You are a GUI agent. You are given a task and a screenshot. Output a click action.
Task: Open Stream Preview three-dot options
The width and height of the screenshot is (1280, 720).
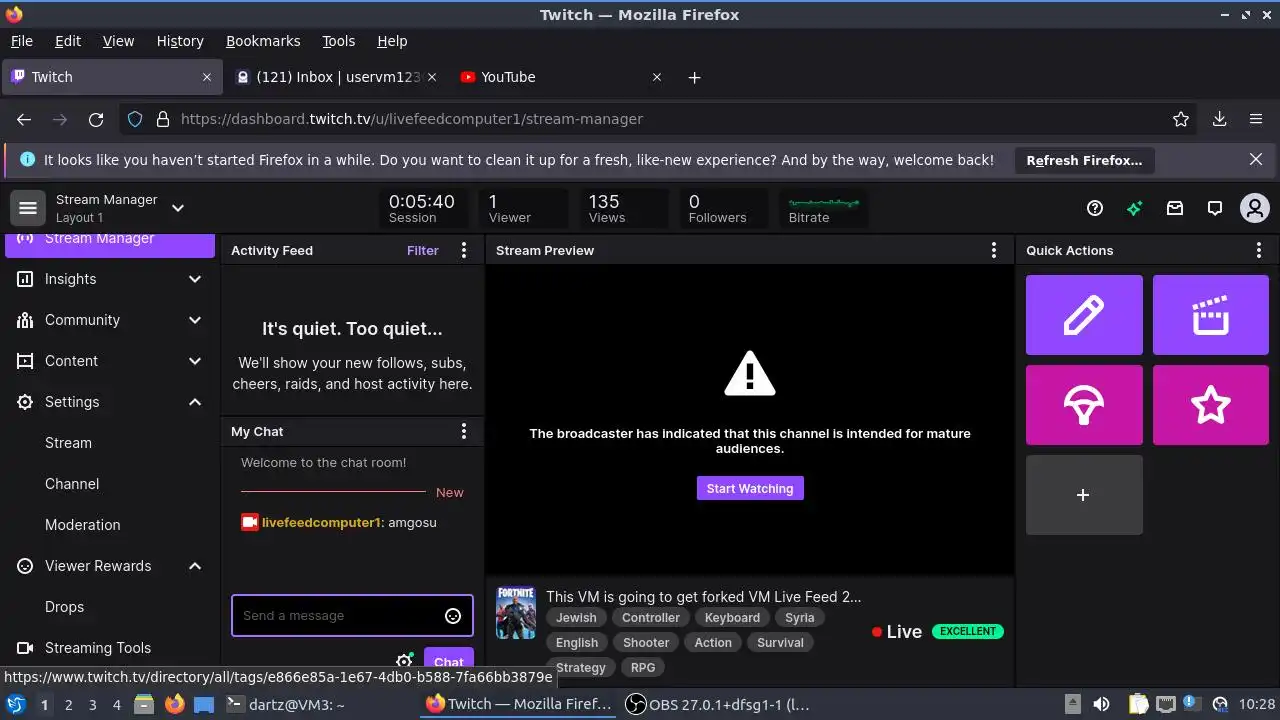coord(993,250)
